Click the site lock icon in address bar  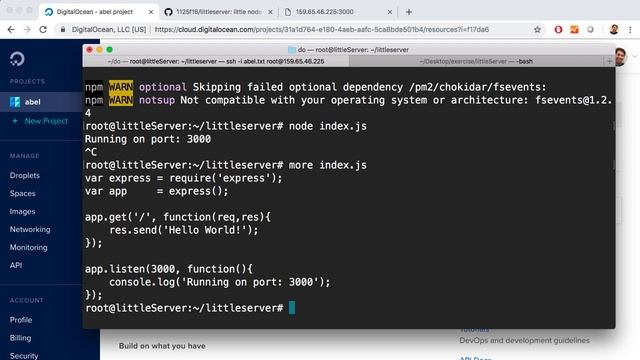click(x=63, y=29)
